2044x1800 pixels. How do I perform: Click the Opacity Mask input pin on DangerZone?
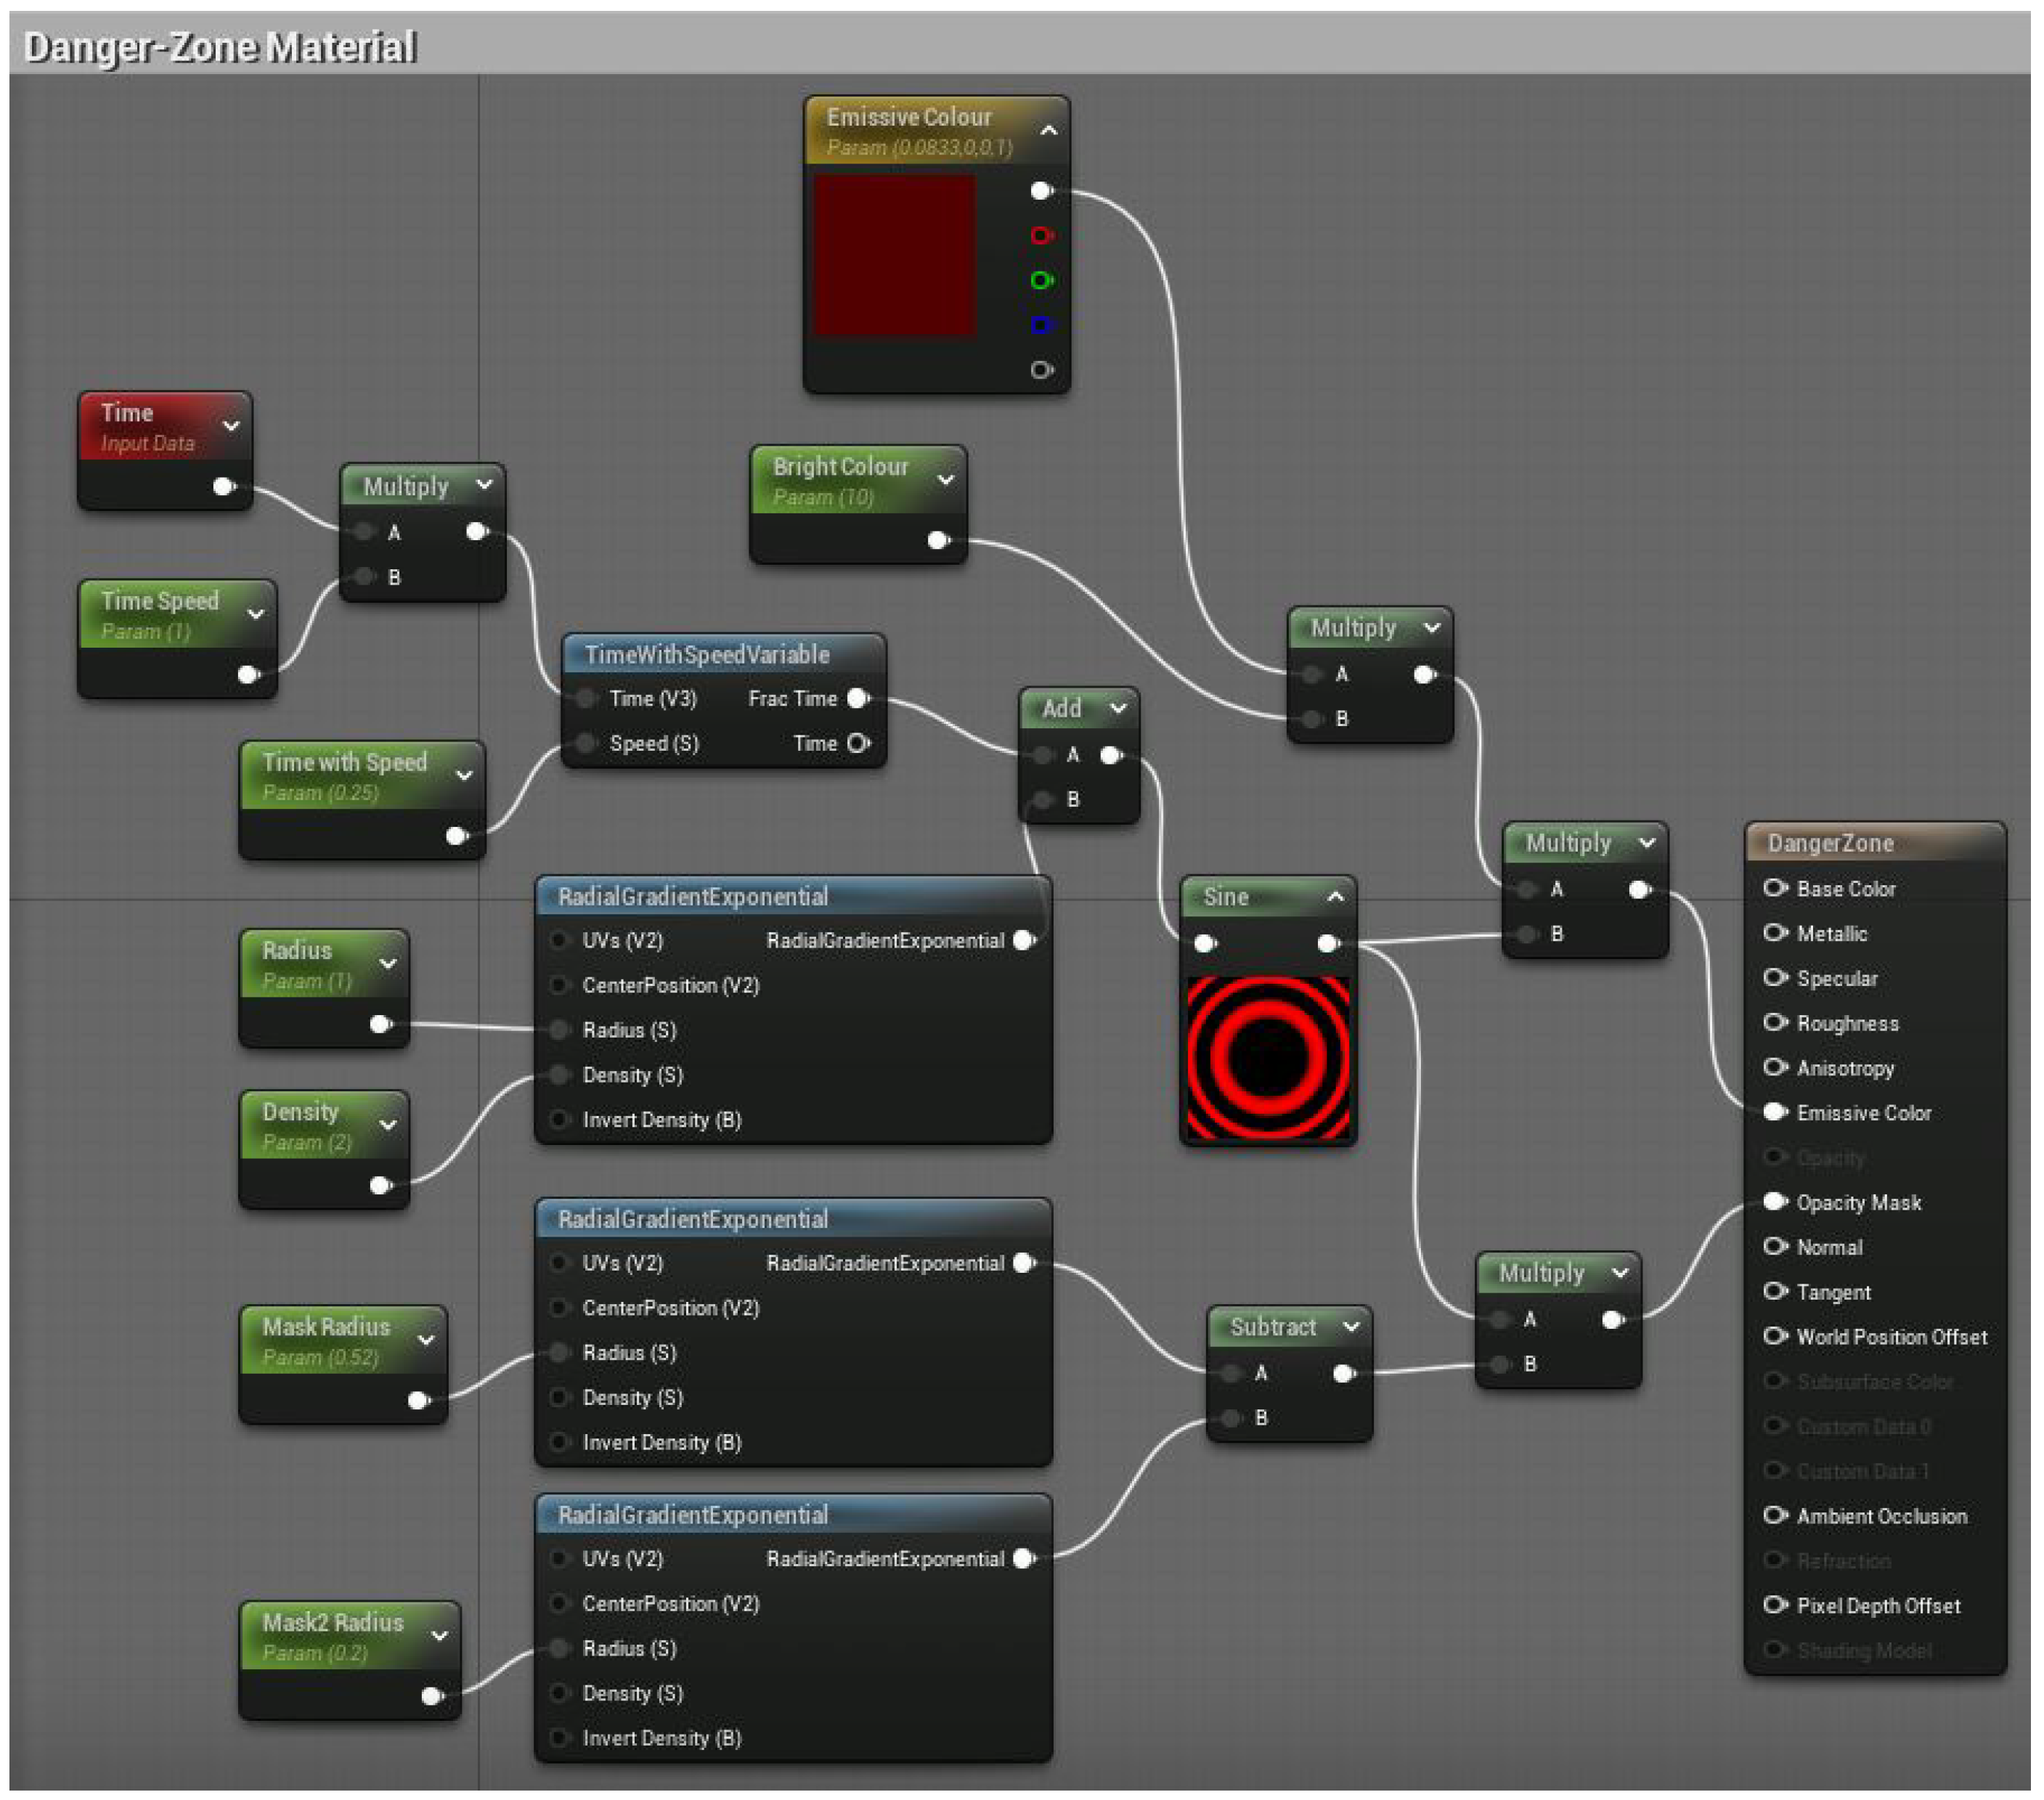click(1775, 1202)
